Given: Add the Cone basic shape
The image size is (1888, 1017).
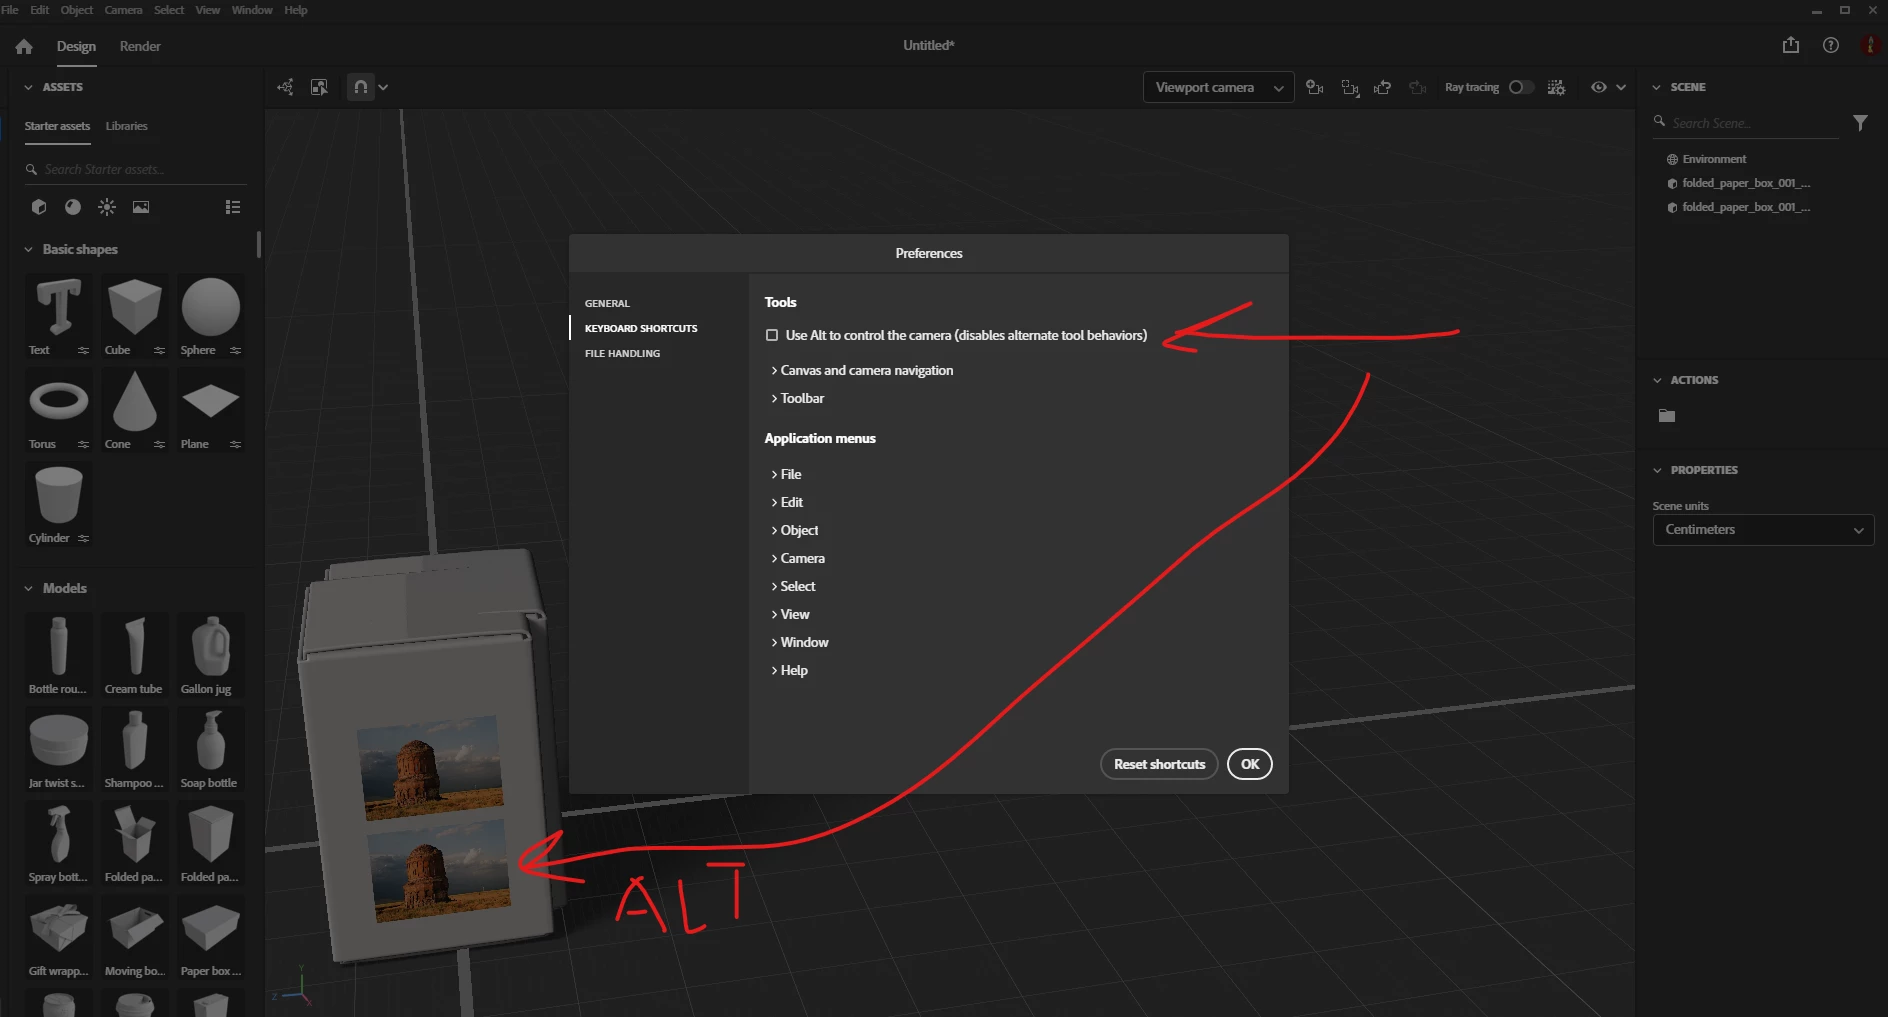Looking at the screenshot, I should tap(134, 400).
